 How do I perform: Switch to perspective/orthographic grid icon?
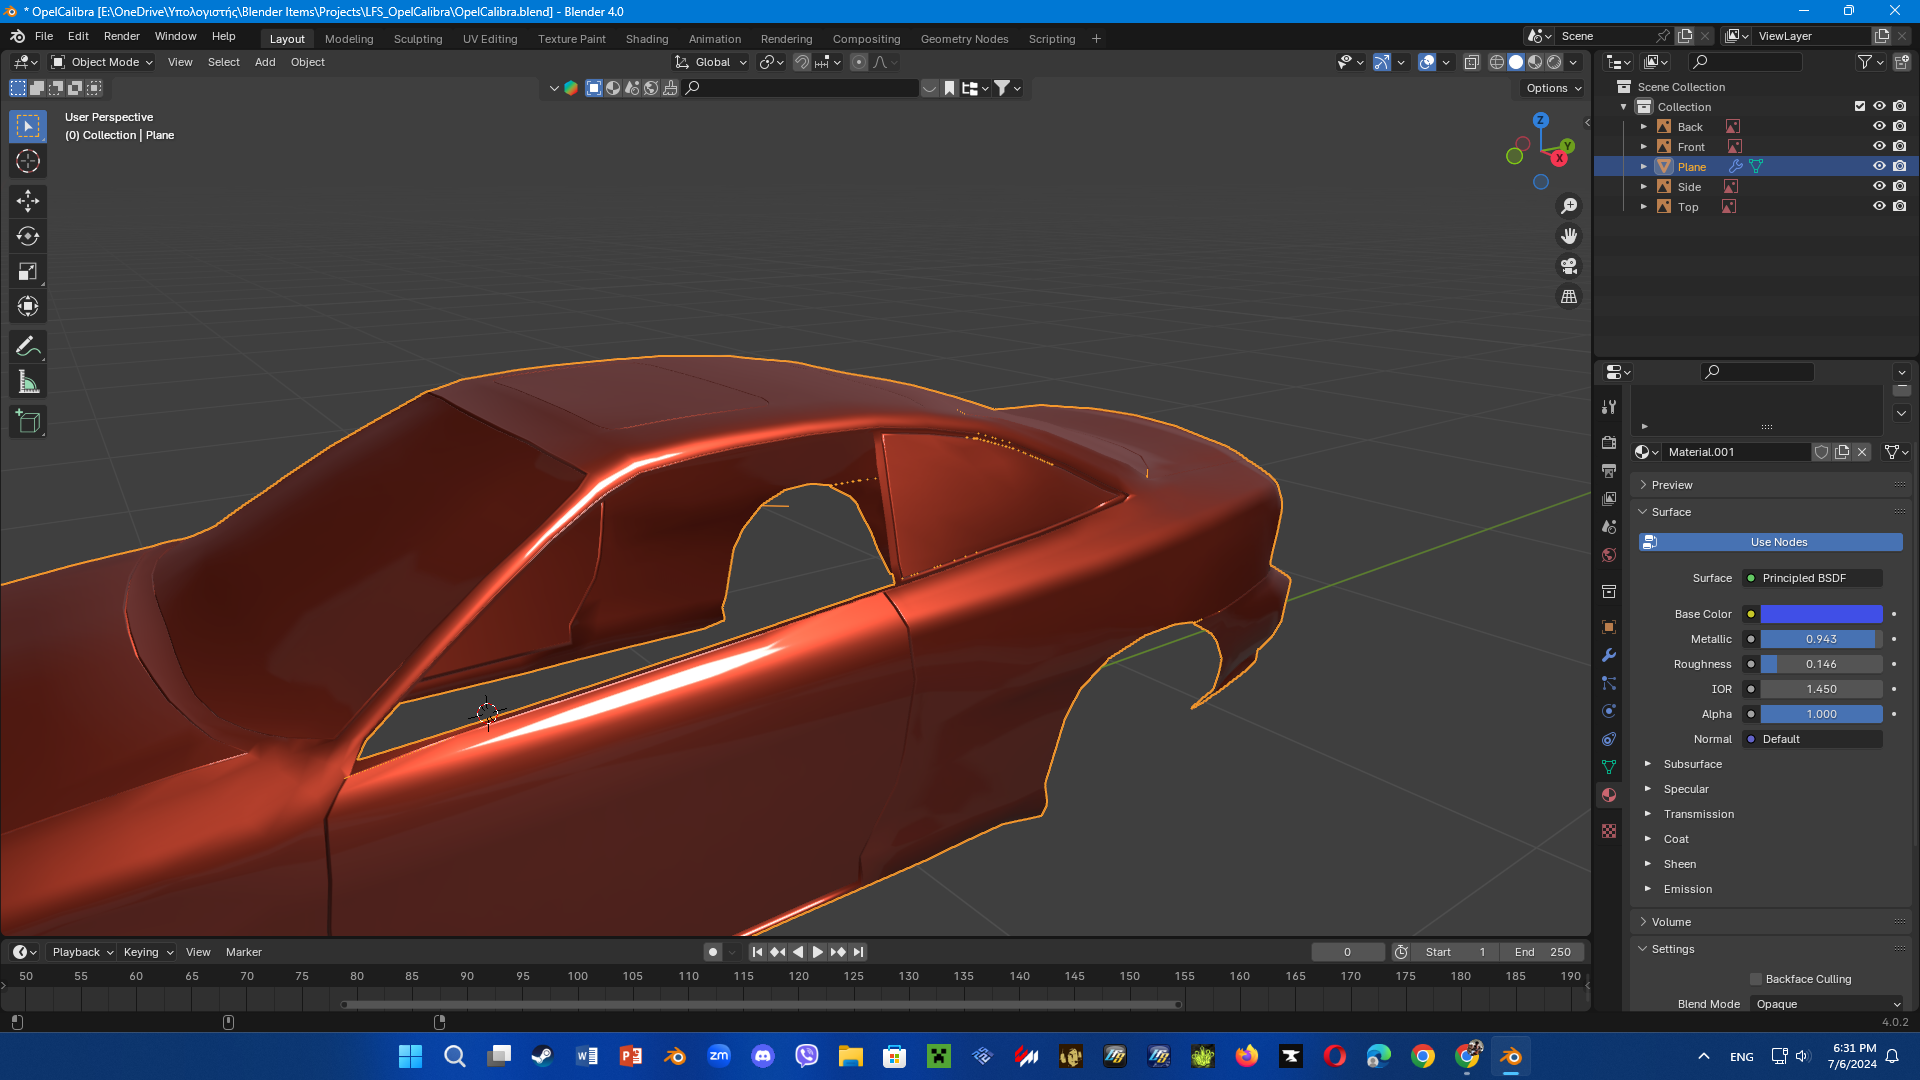(1569, 297)
